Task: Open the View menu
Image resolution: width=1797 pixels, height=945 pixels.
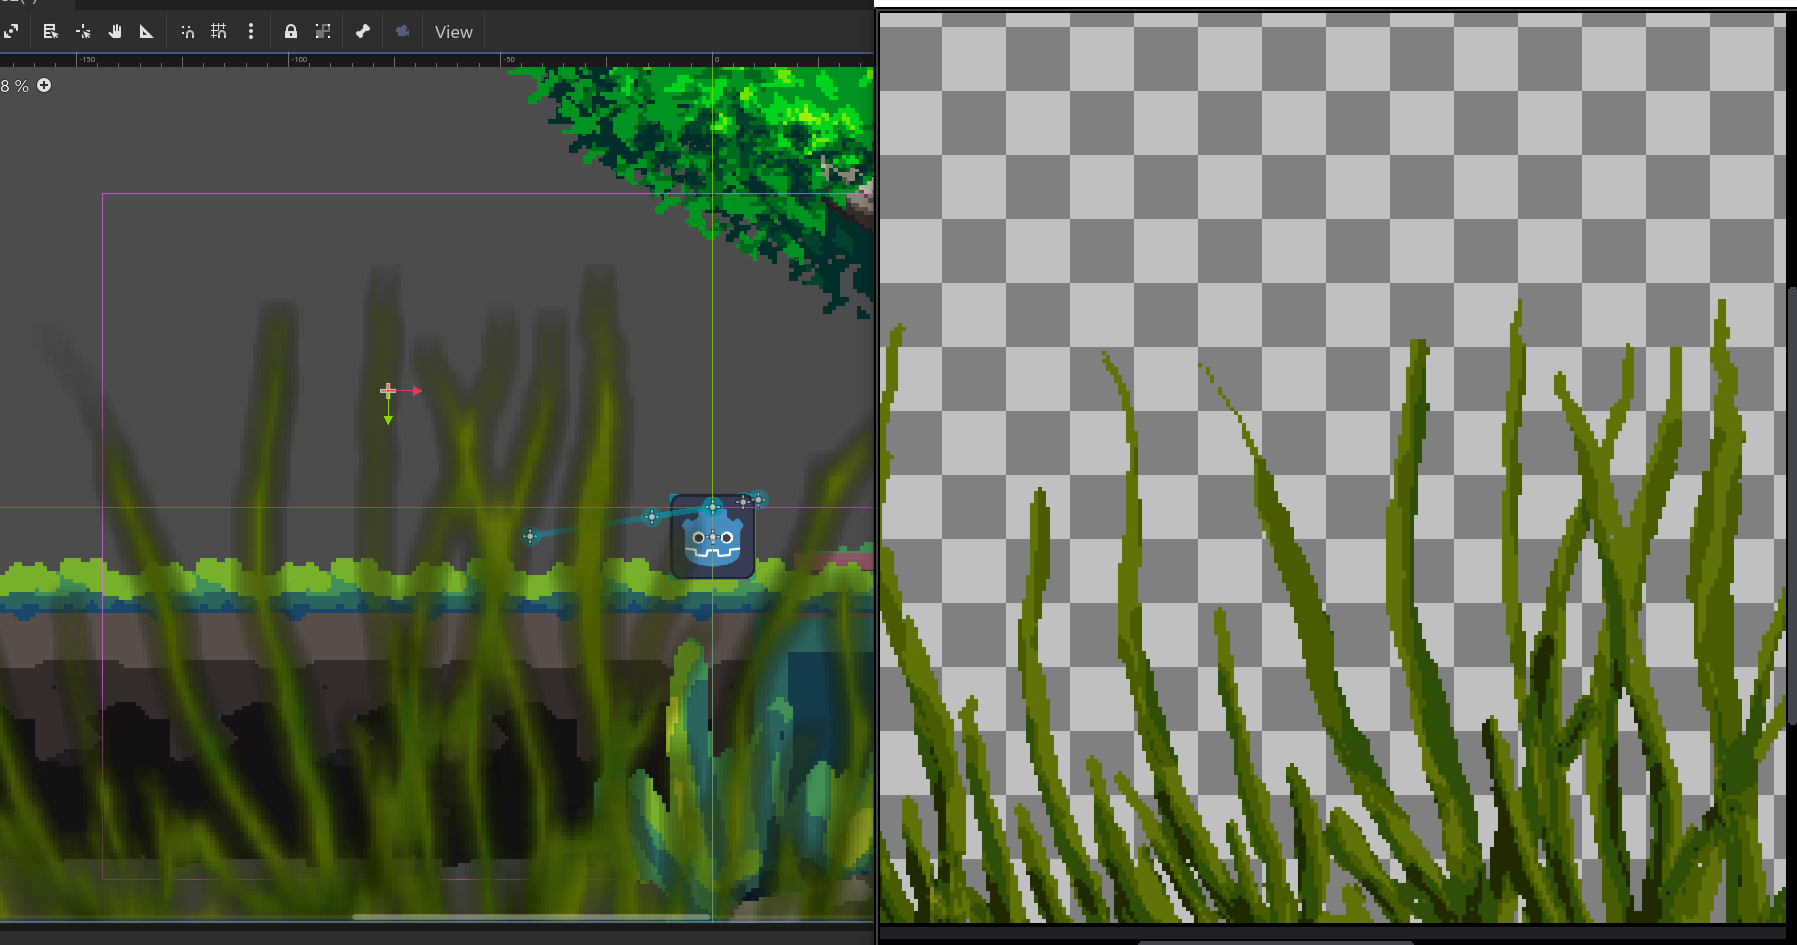Action: point(454,32)
